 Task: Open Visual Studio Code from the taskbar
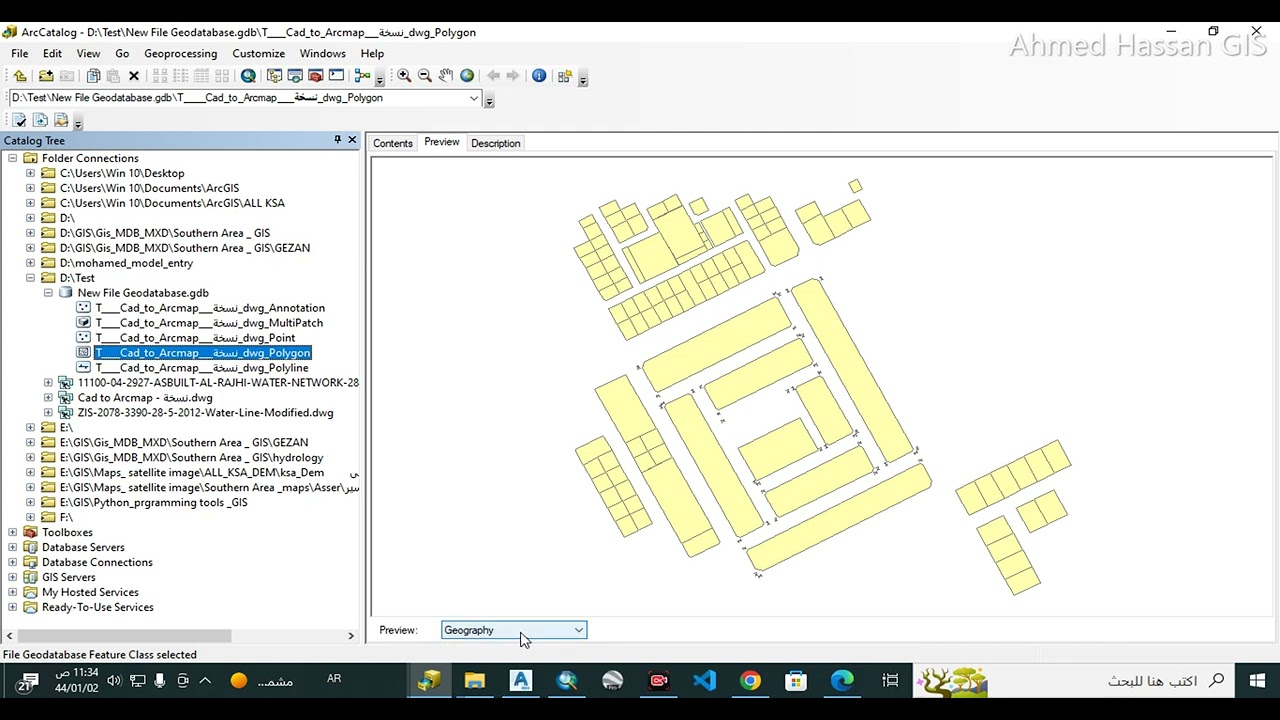pyautogui.click(x=704, y=681)
